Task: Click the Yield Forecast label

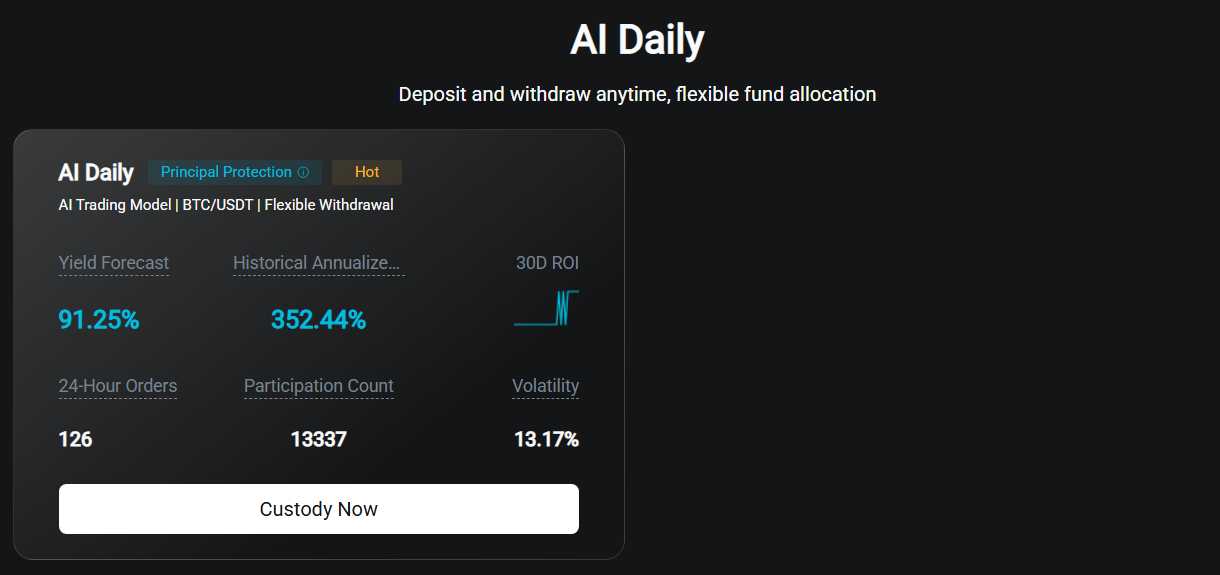Action: pos(114,263)
